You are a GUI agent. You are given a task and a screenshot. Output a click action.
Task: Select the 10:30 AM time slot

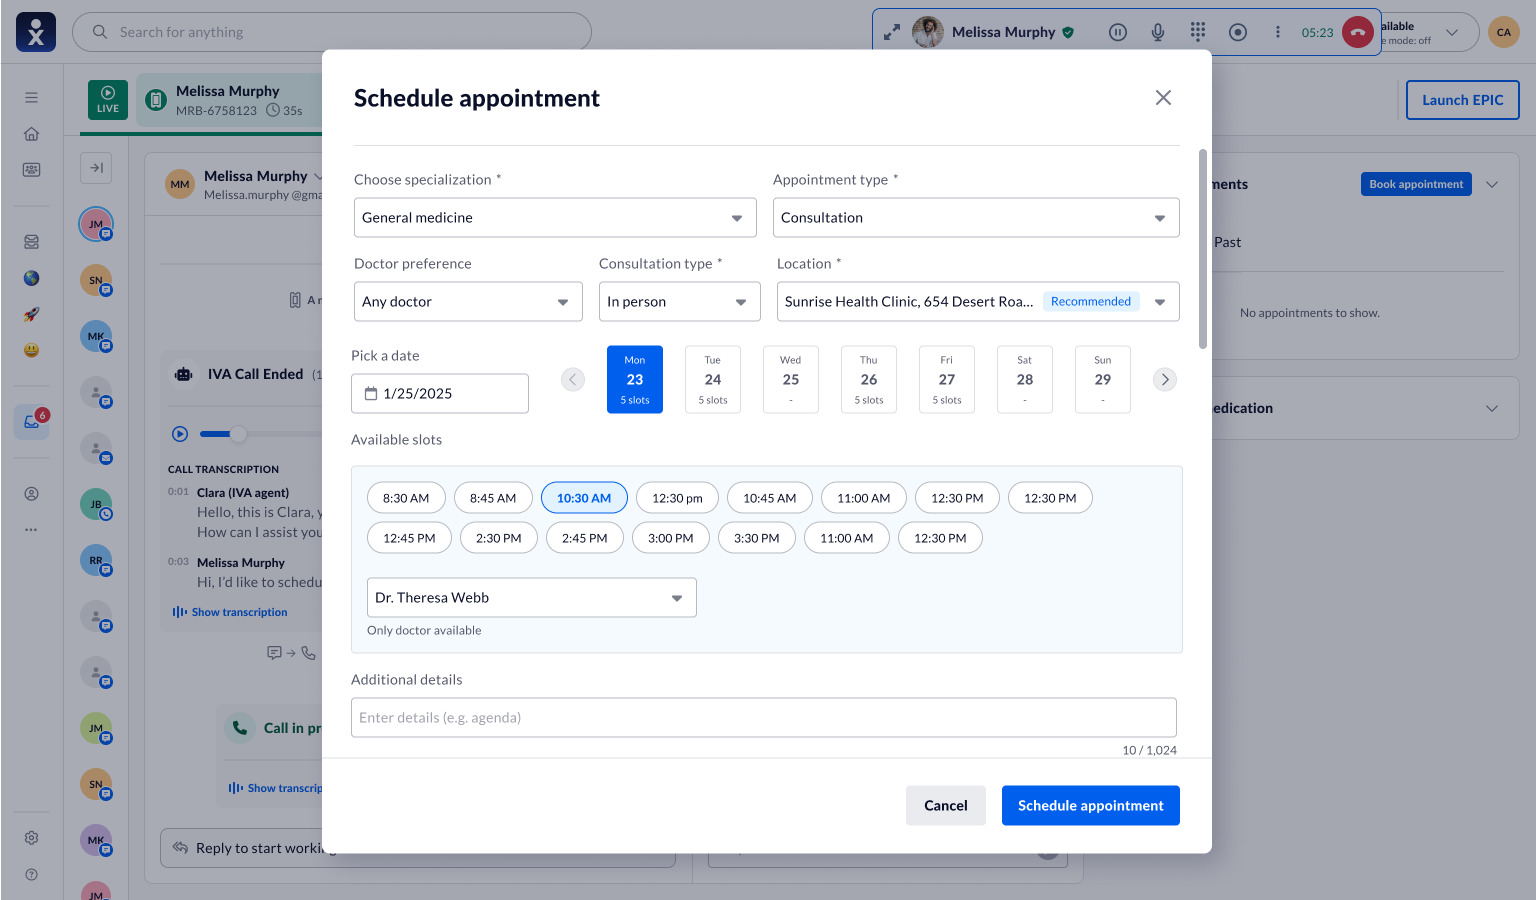[584, 498]
